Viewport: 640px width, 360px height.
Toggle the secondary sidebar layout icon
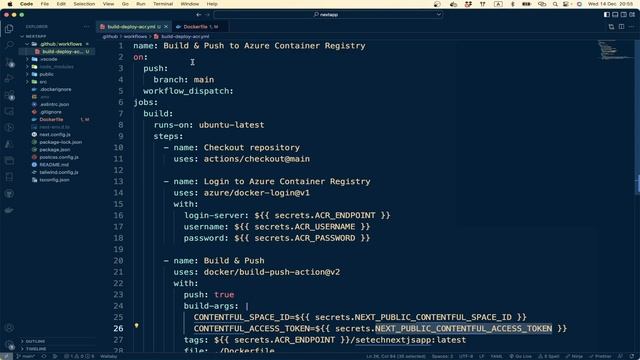(x=624, y=15)
